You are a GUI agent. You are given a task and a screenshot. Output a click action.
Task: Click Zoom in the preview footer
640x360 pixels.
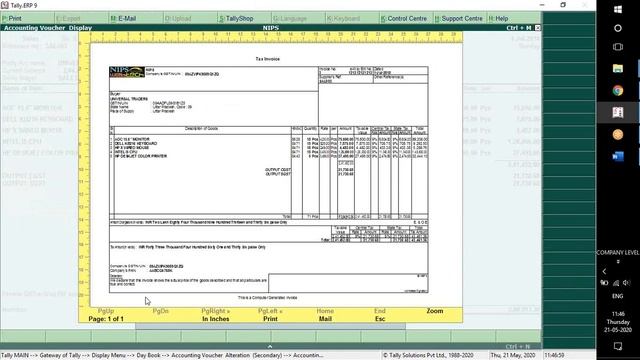pyautogui.click(x=435, y=311)
